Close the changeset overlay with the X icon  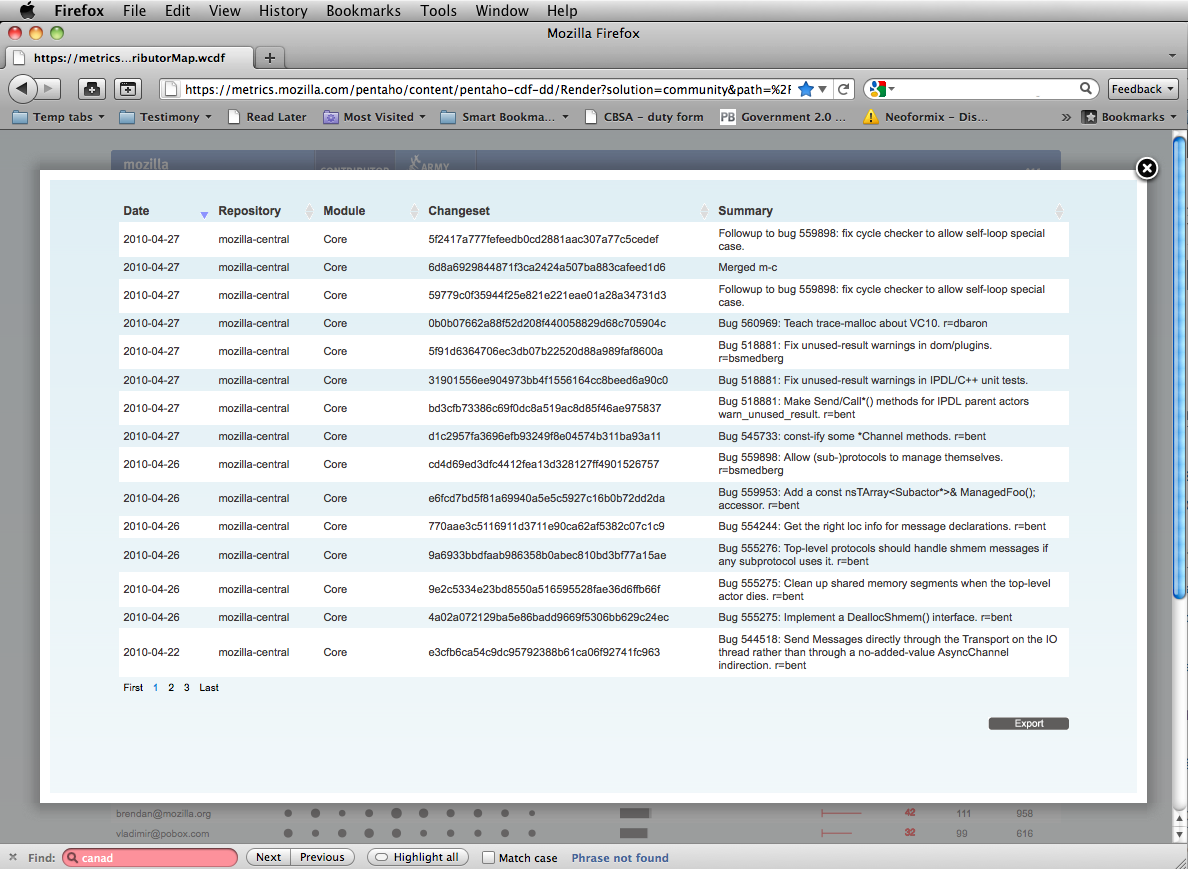click(1147, 168)
